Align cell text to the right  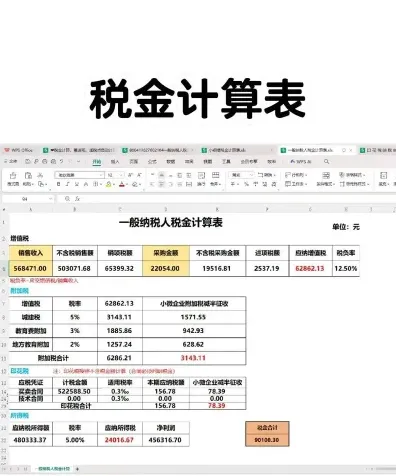(170, 184)
